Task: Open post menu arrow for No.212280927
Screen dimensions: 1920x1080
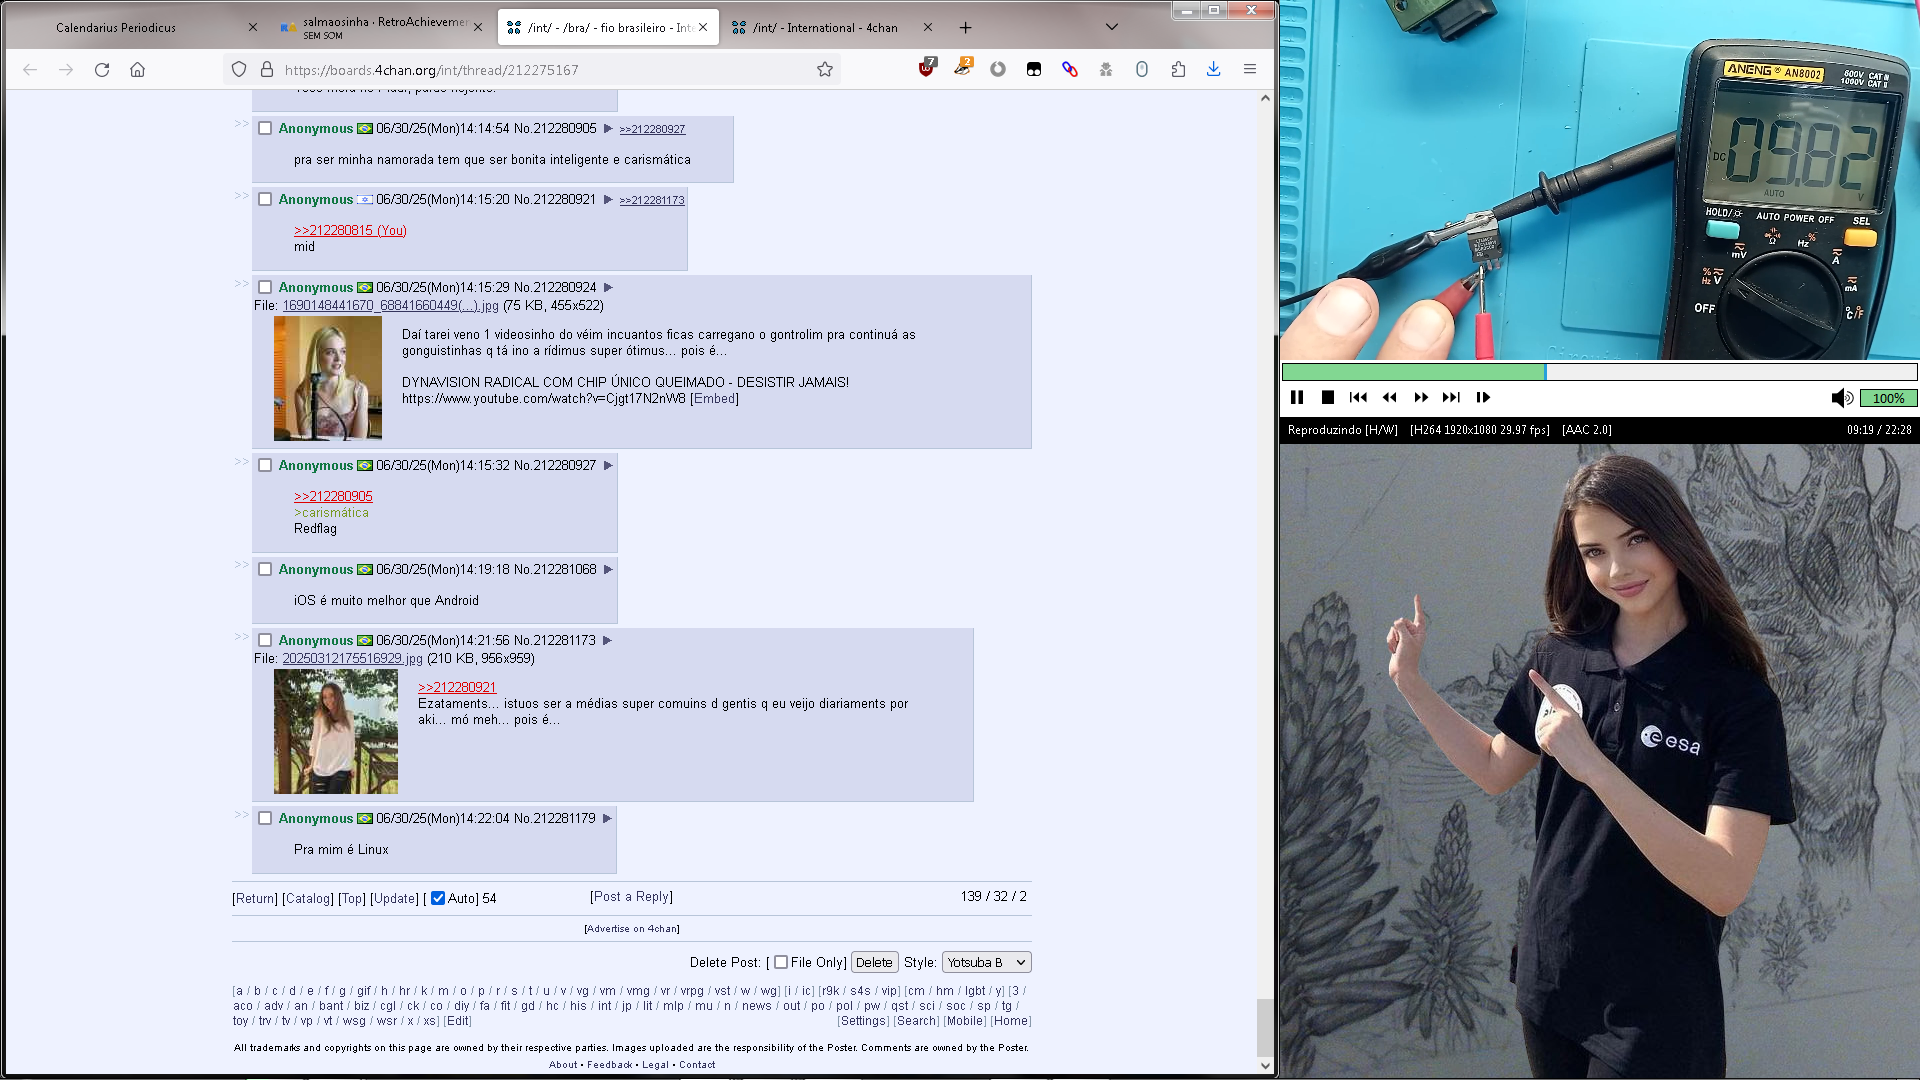Action: click(607, 465)
